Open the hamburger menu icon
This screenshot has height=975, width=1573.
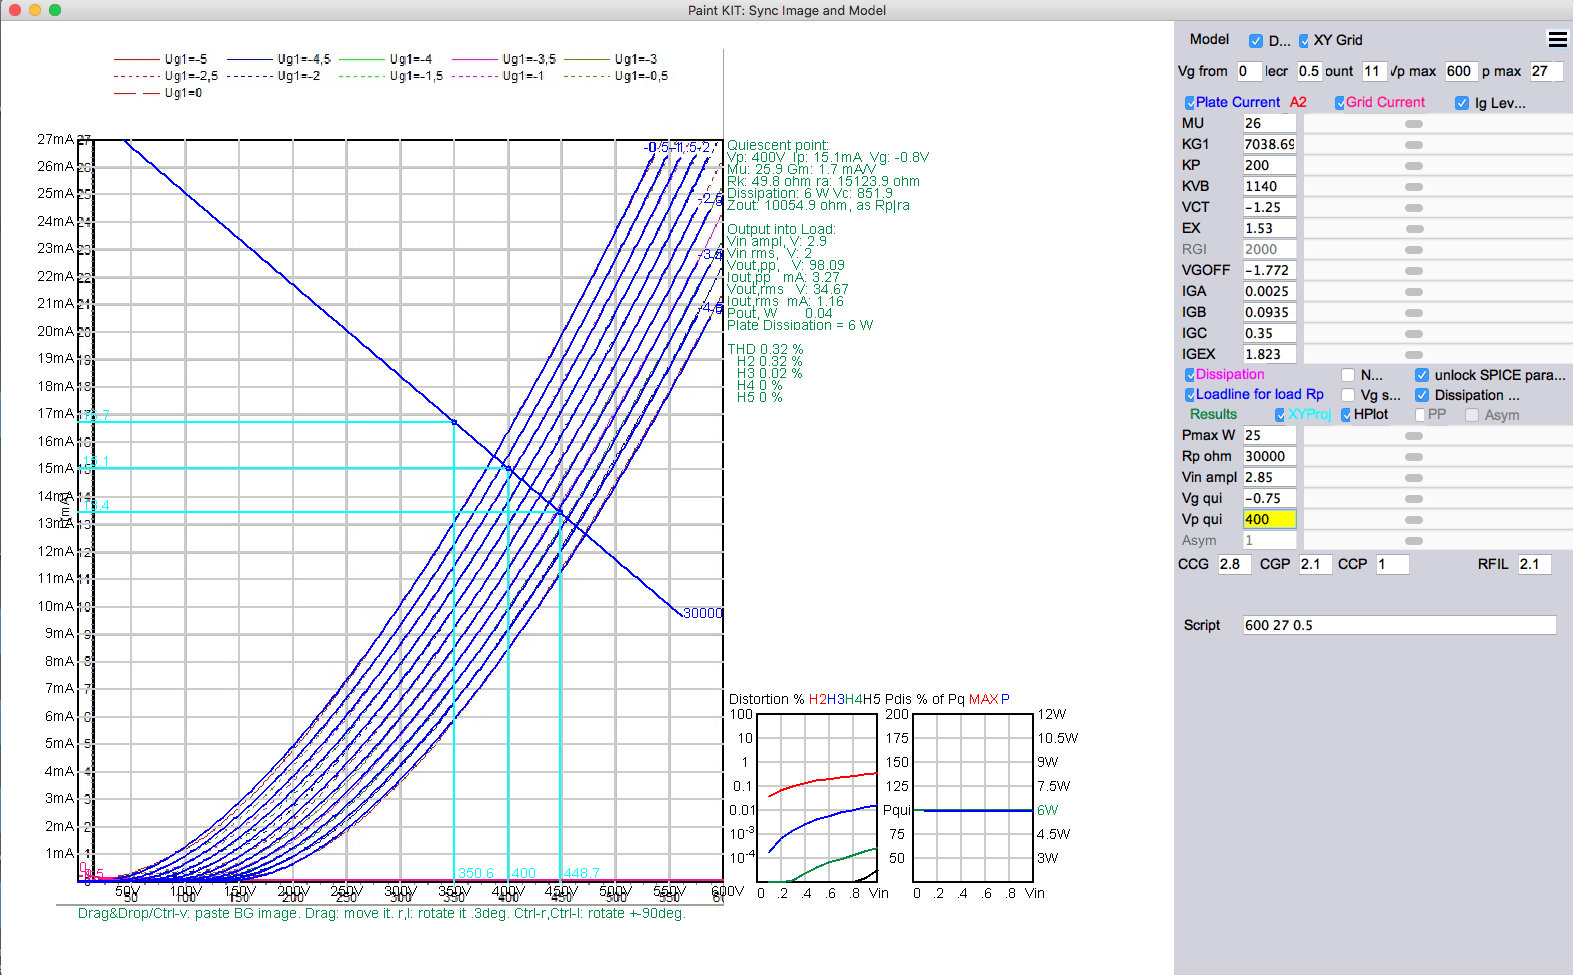pos(1557,40)
